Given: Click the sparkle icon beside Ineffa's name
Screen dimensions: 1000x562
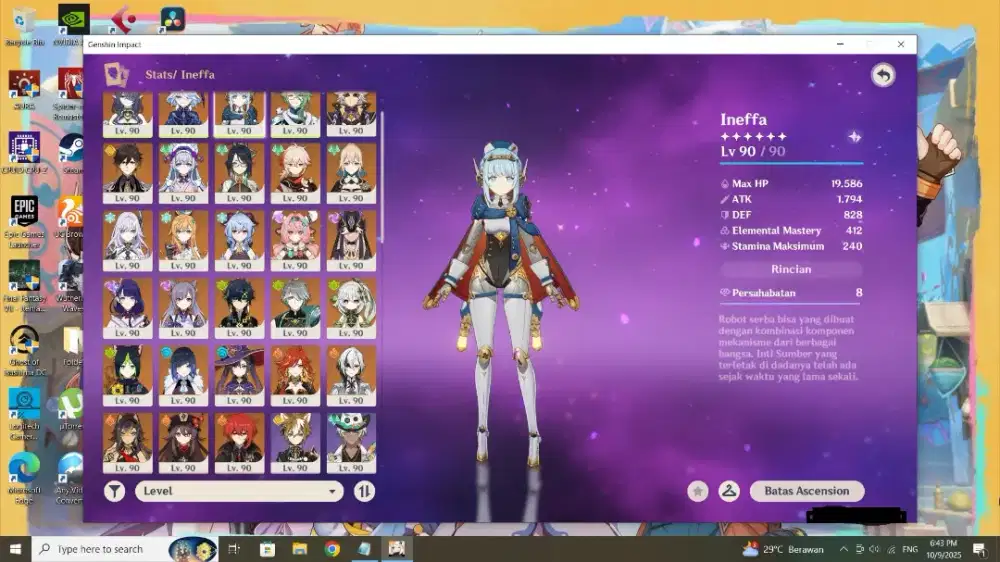Looking at the screenshot, I should coord(854,137).
